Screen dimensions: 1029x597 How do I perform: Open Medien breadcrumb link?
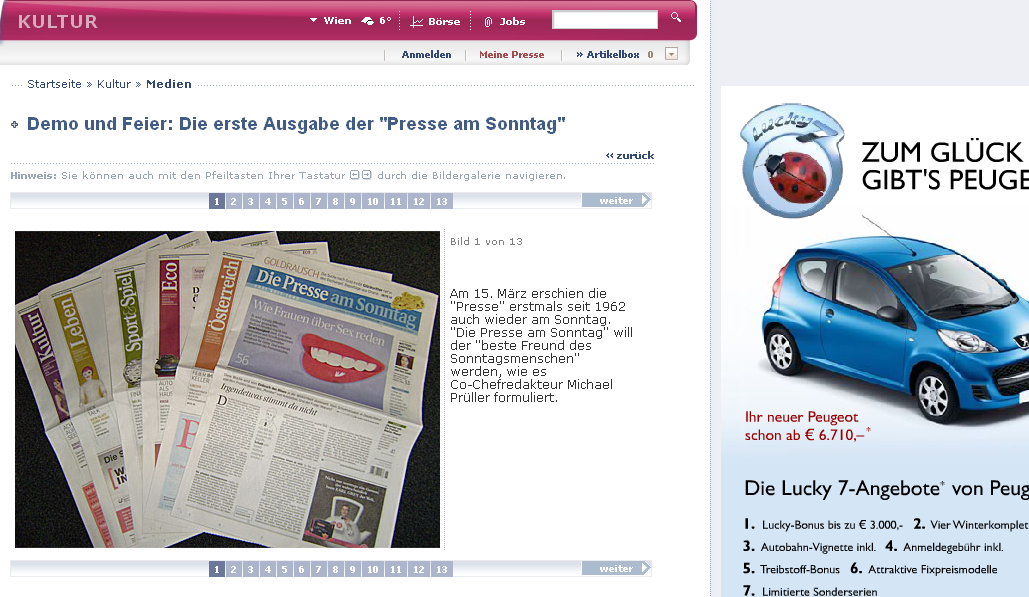[x=169, y=84]
